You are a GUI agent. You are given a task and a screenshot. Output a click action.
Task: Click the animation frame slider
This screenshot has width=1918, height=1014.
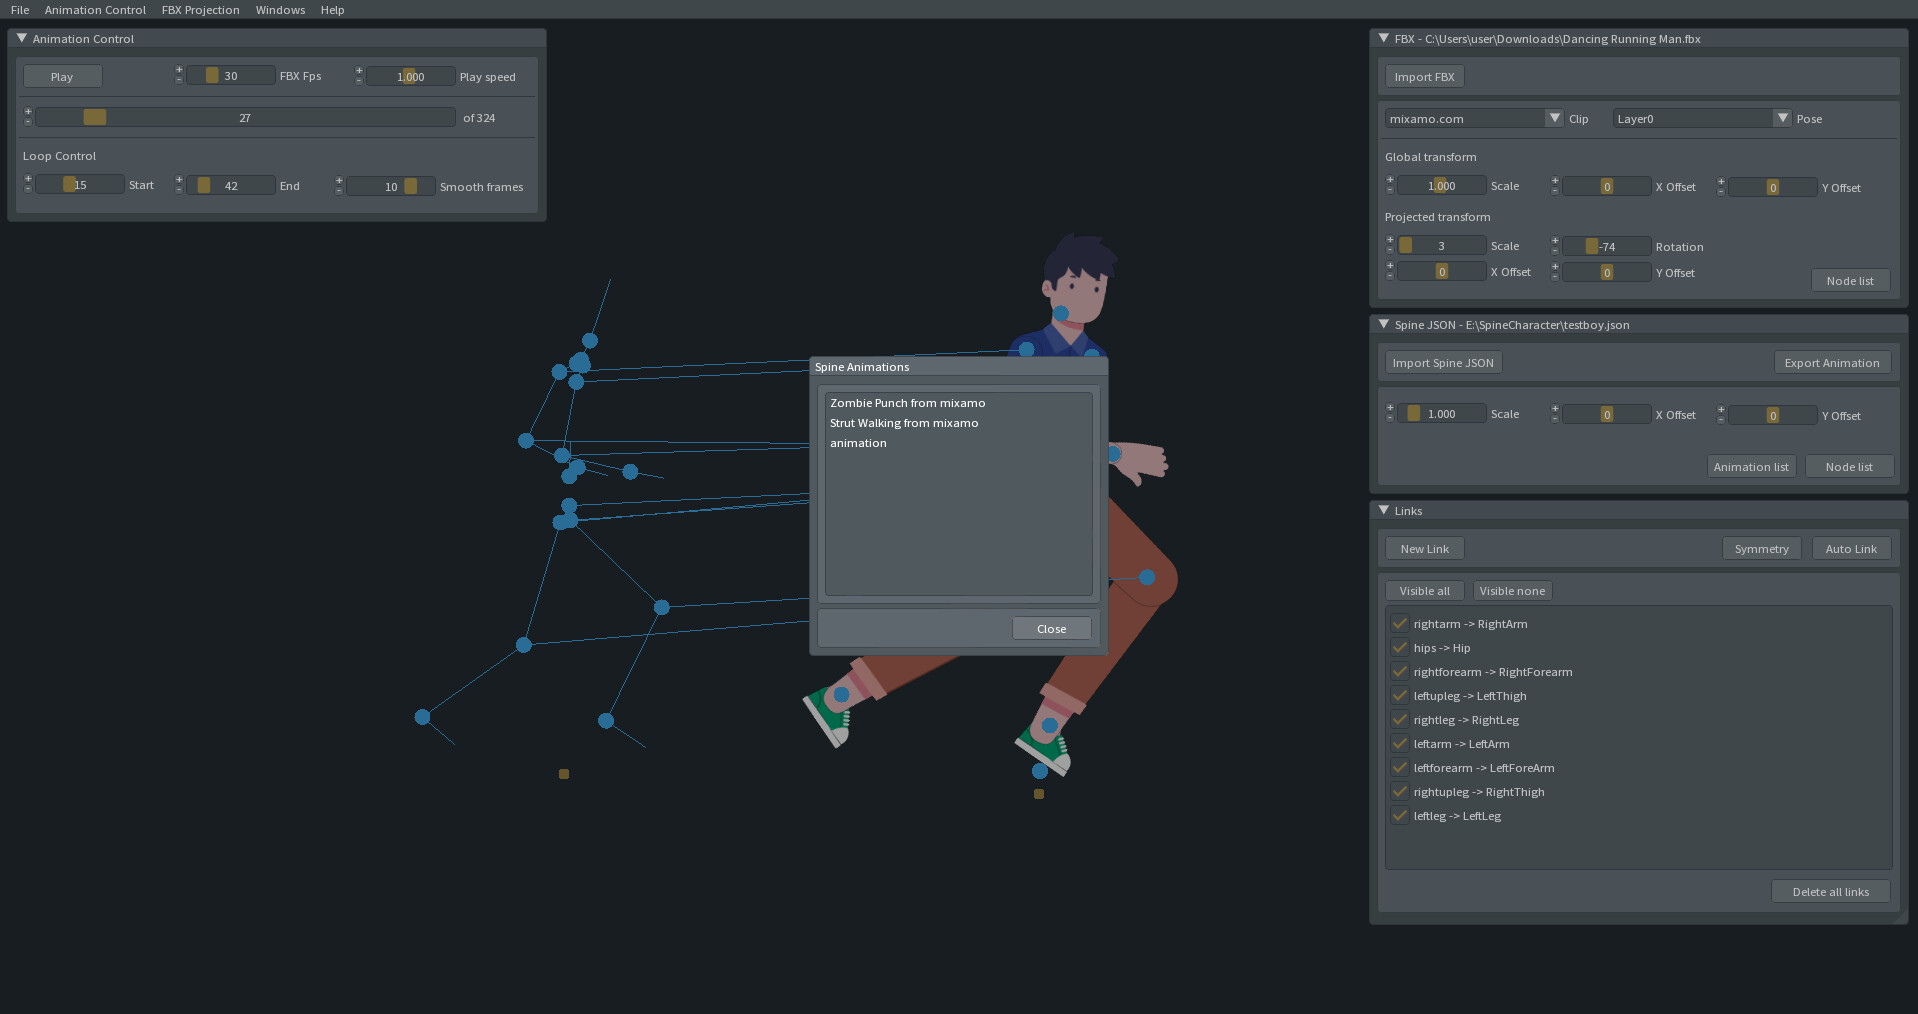point(244,117)
